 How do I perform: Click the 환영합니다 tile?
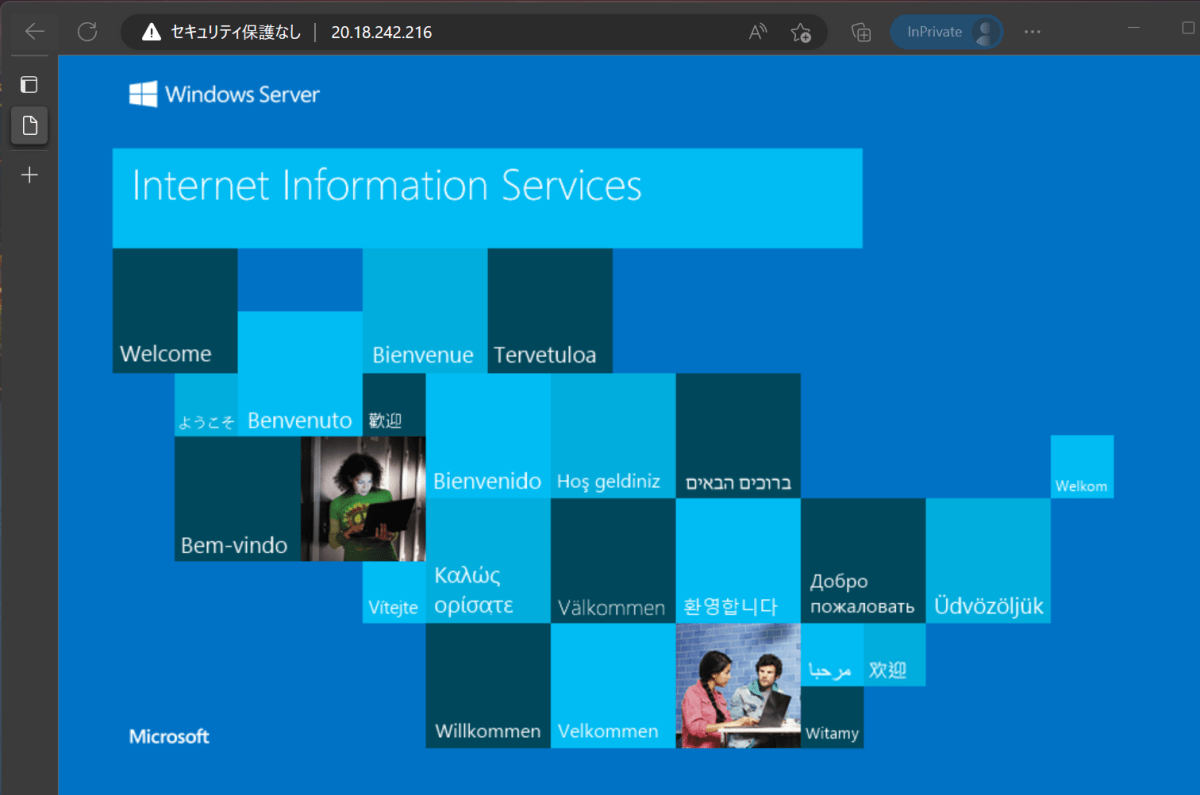pyautogui.click(x=738, y=561)
